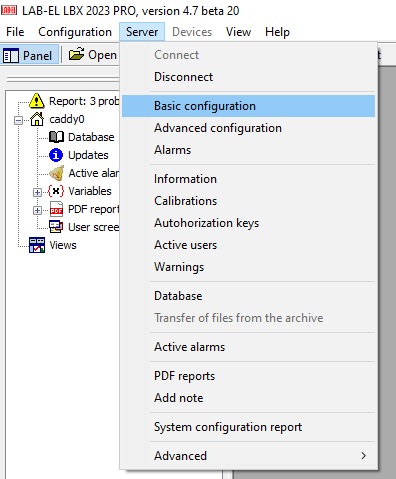Open System configuration report

click(248, 427)
